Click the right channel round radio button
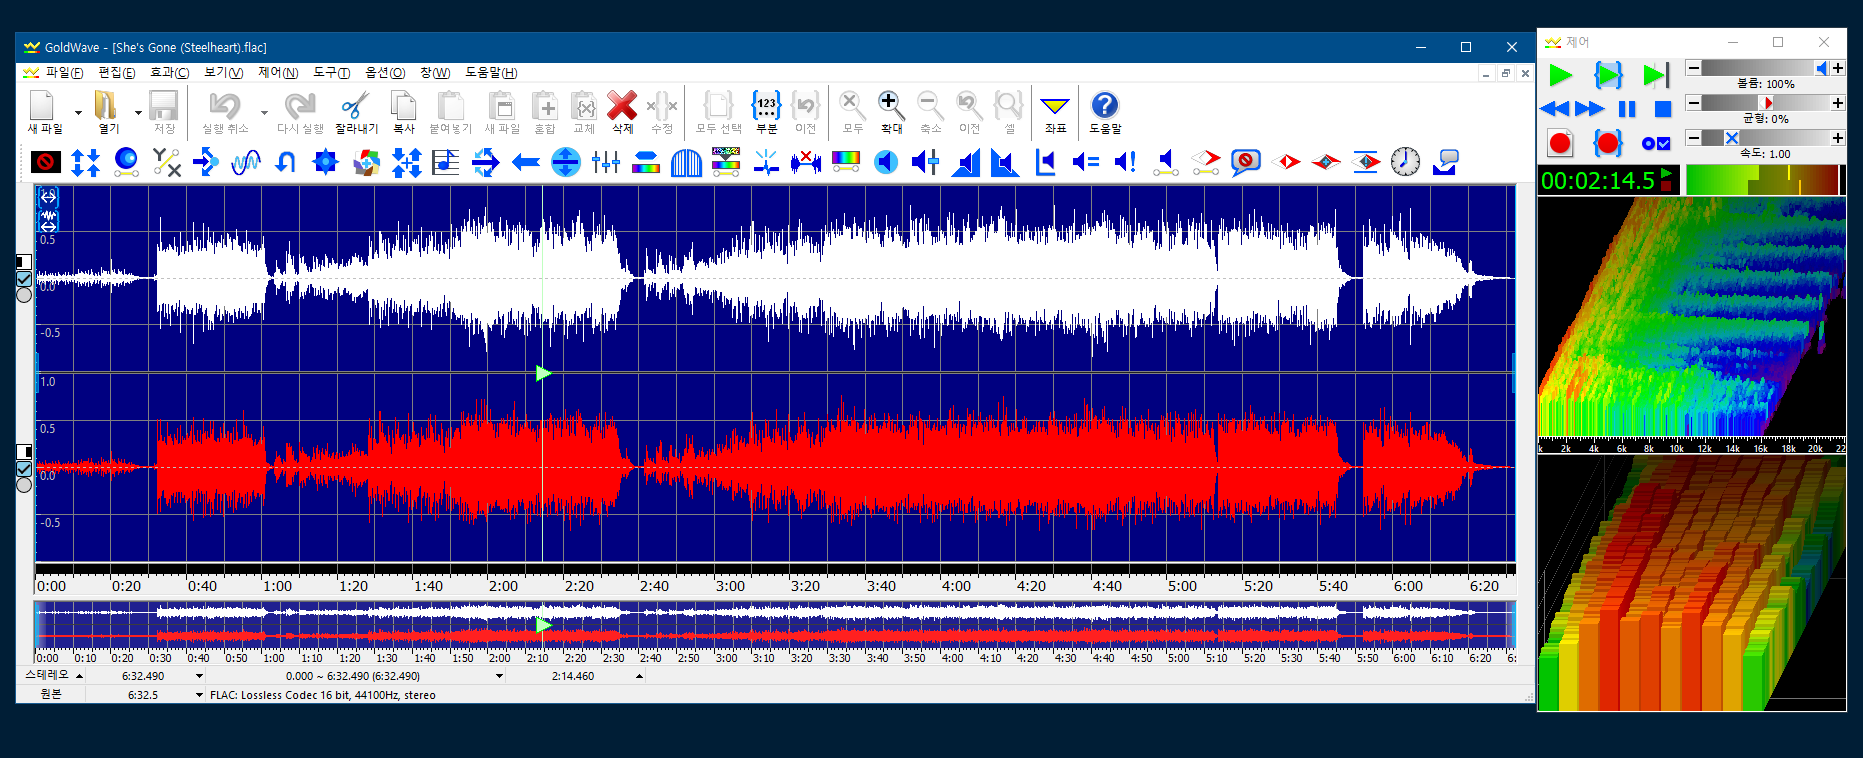Viewport: 1863px width, 758px height. [24, 485]
